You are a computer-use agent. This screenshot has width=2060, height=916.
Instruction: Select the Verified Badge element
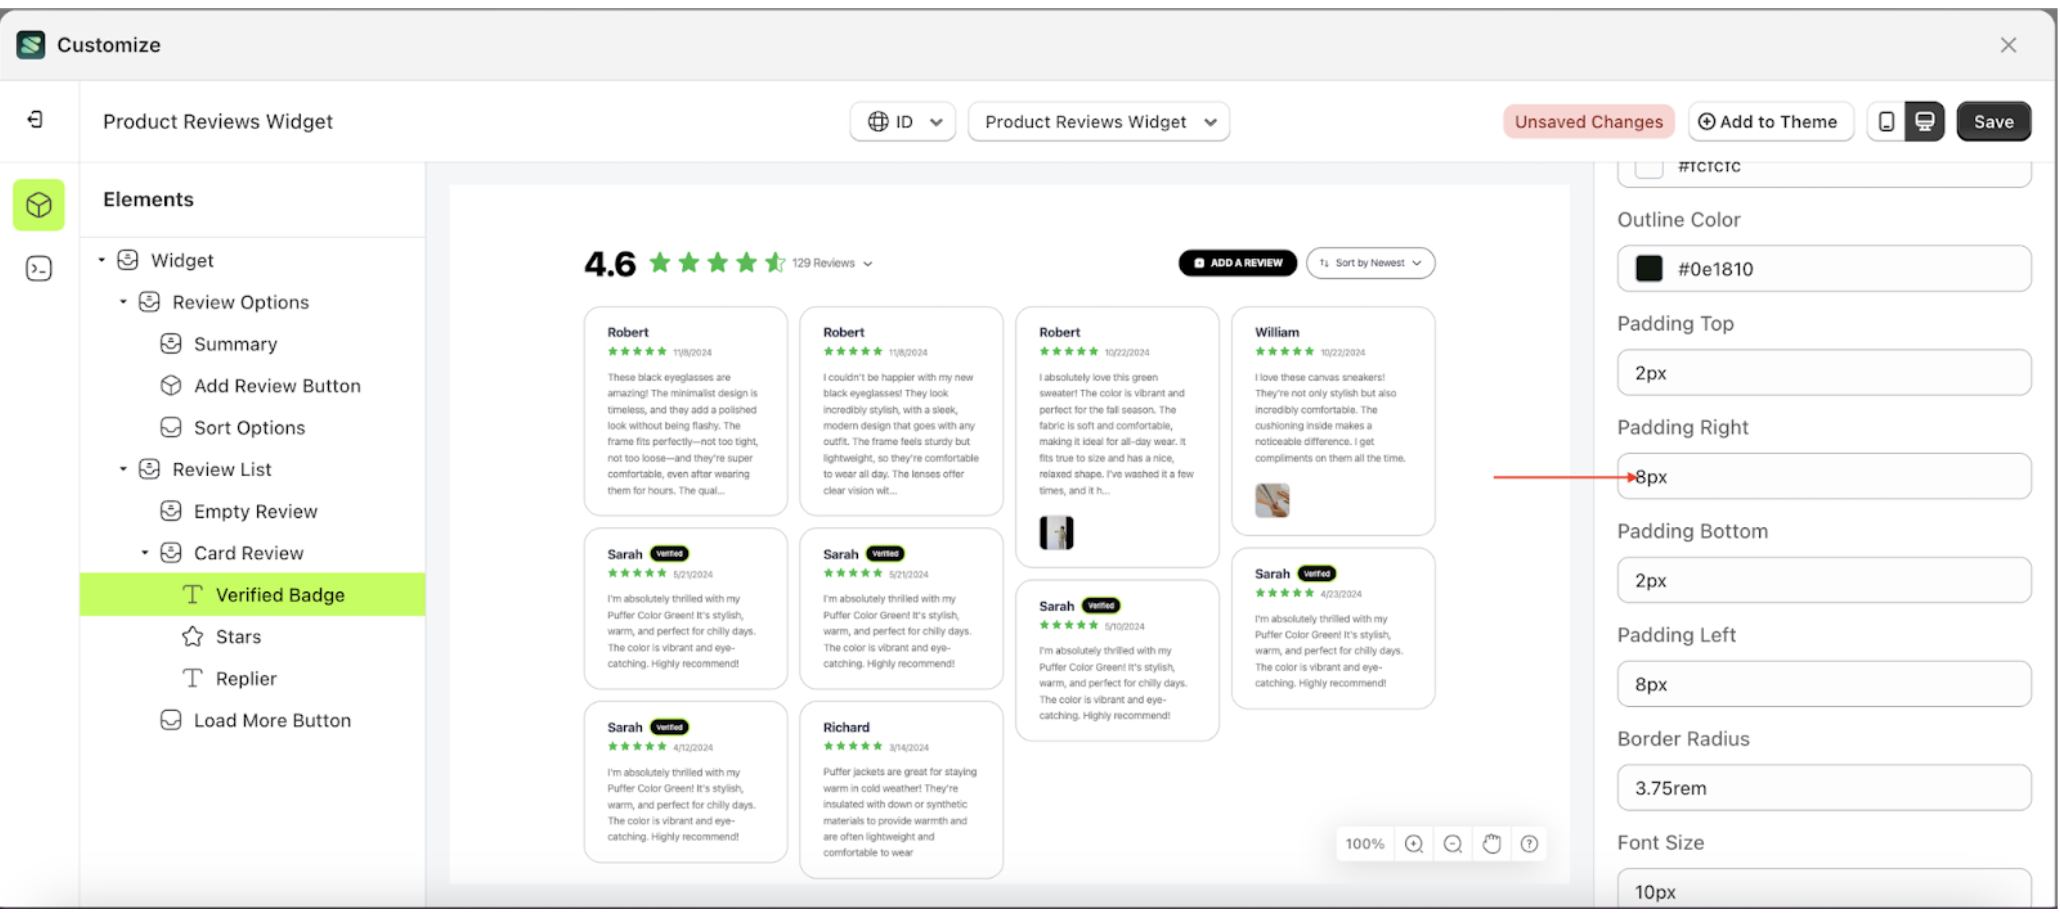tap(279, 593)
